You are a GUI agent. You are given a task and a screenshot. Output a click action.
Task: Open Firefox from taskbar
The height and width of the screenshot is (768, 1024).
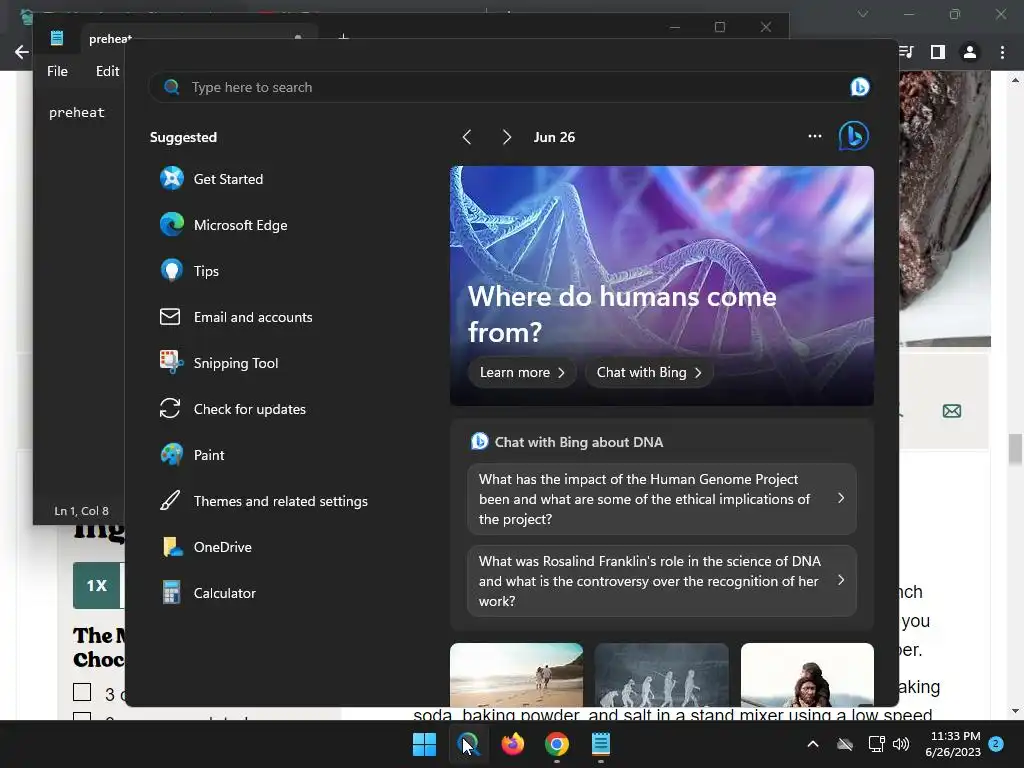pos(513,744)
